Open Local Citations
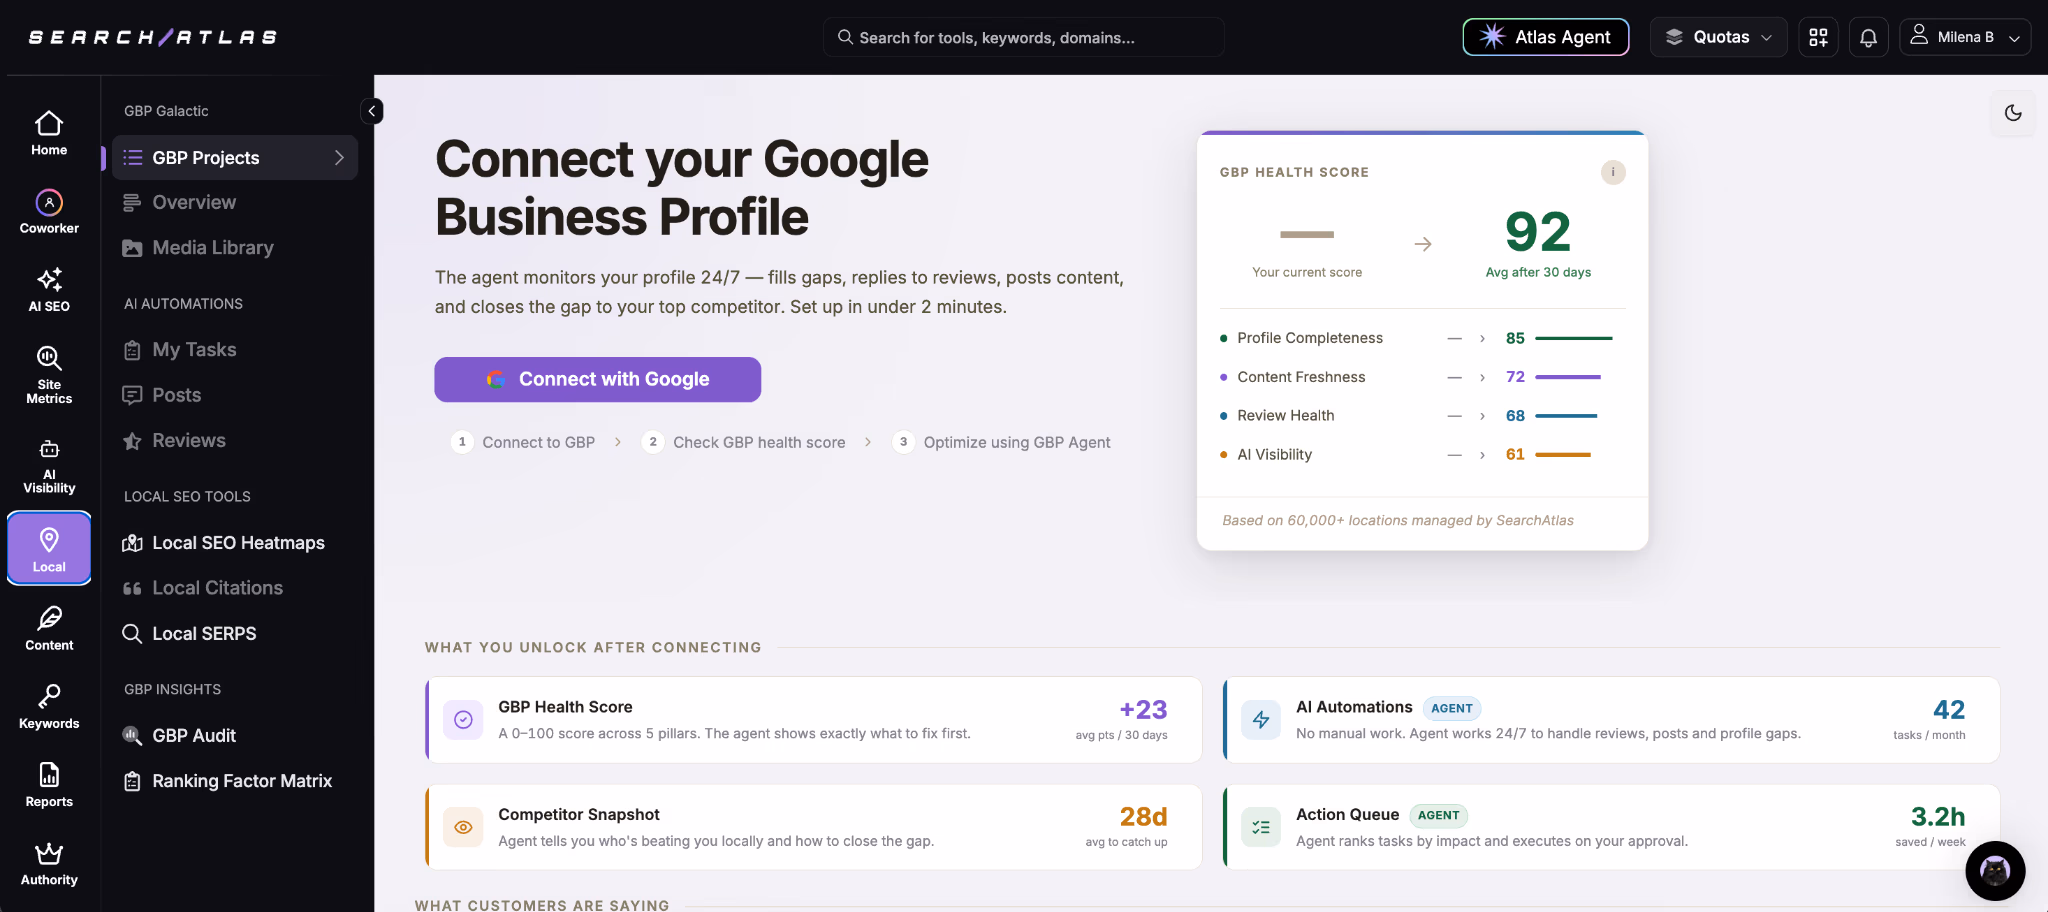This screenshot has height=912, width=2048. pyautogui.click(x=235, y=588)
